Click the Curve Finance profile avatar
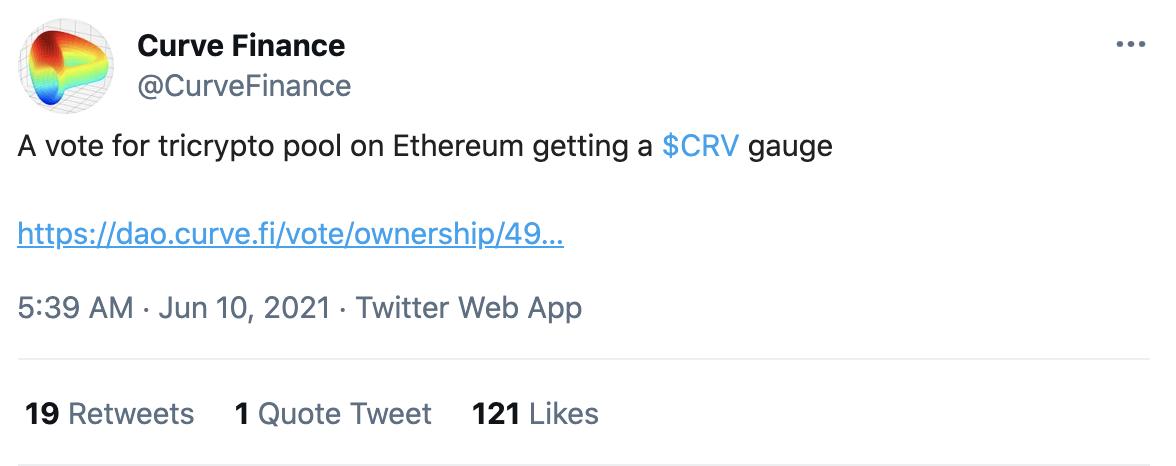Viewport: 1176px width, 466px height. point(65,67)
